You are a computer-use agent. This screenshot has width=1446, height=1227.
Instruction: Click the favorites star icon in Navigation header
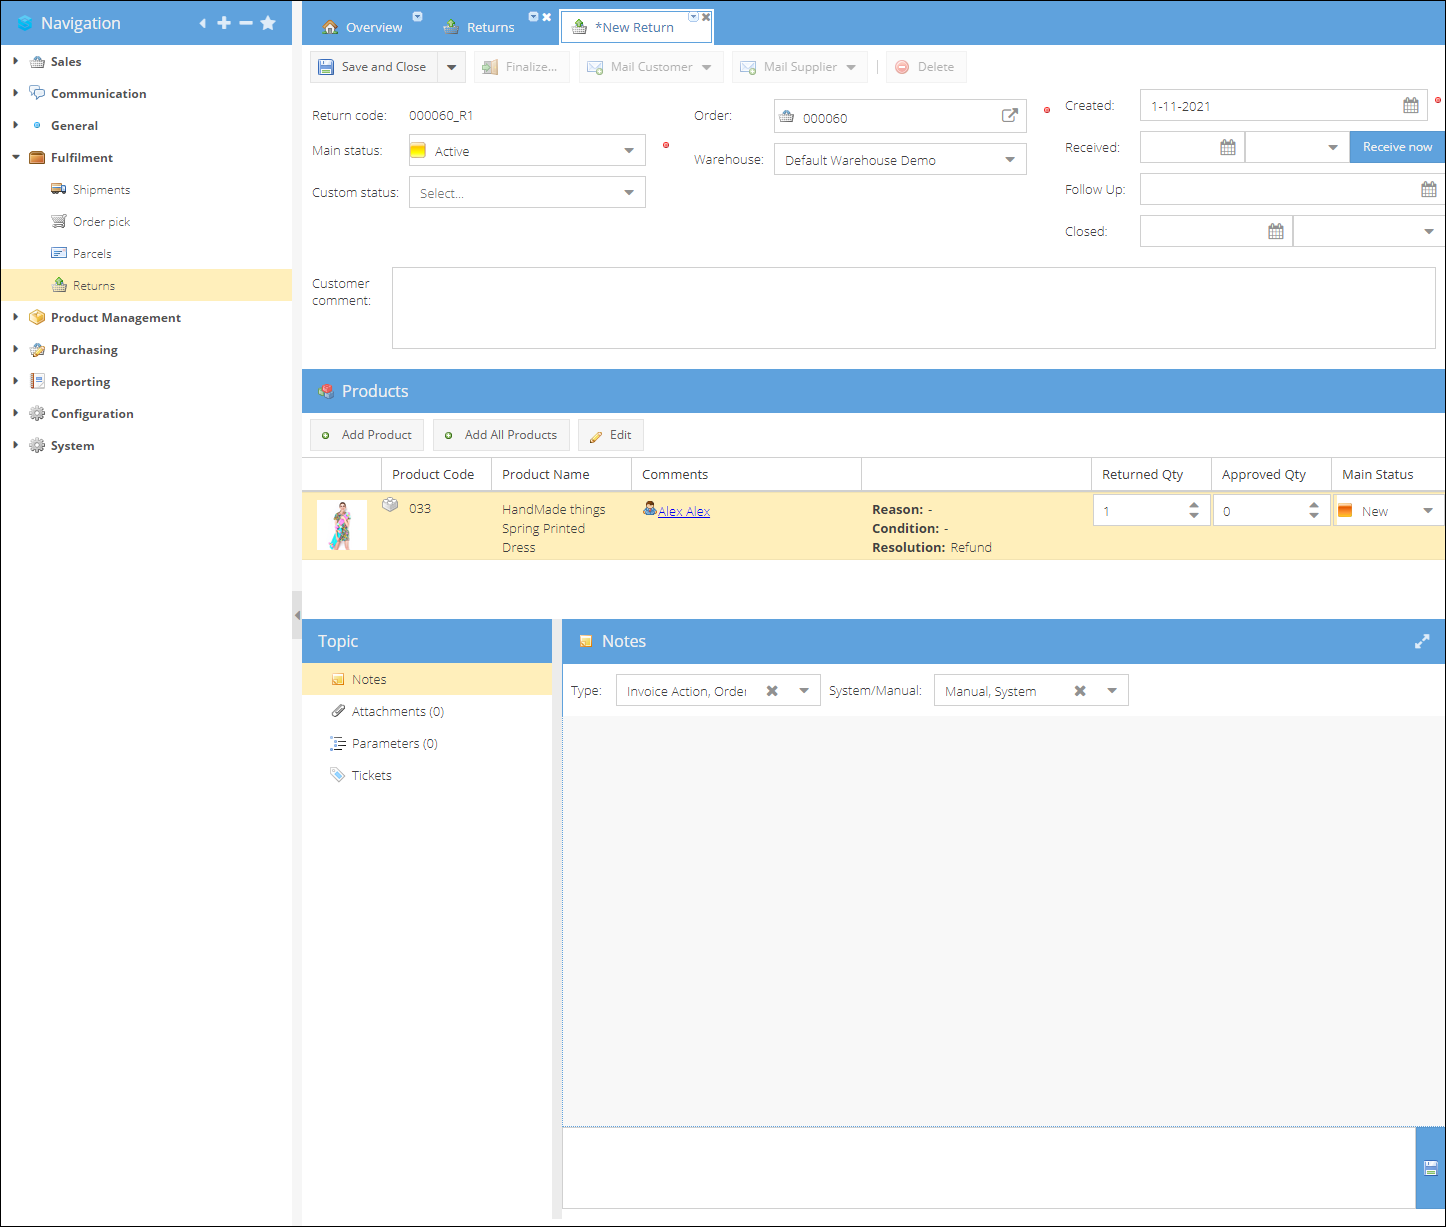(268, 23)
